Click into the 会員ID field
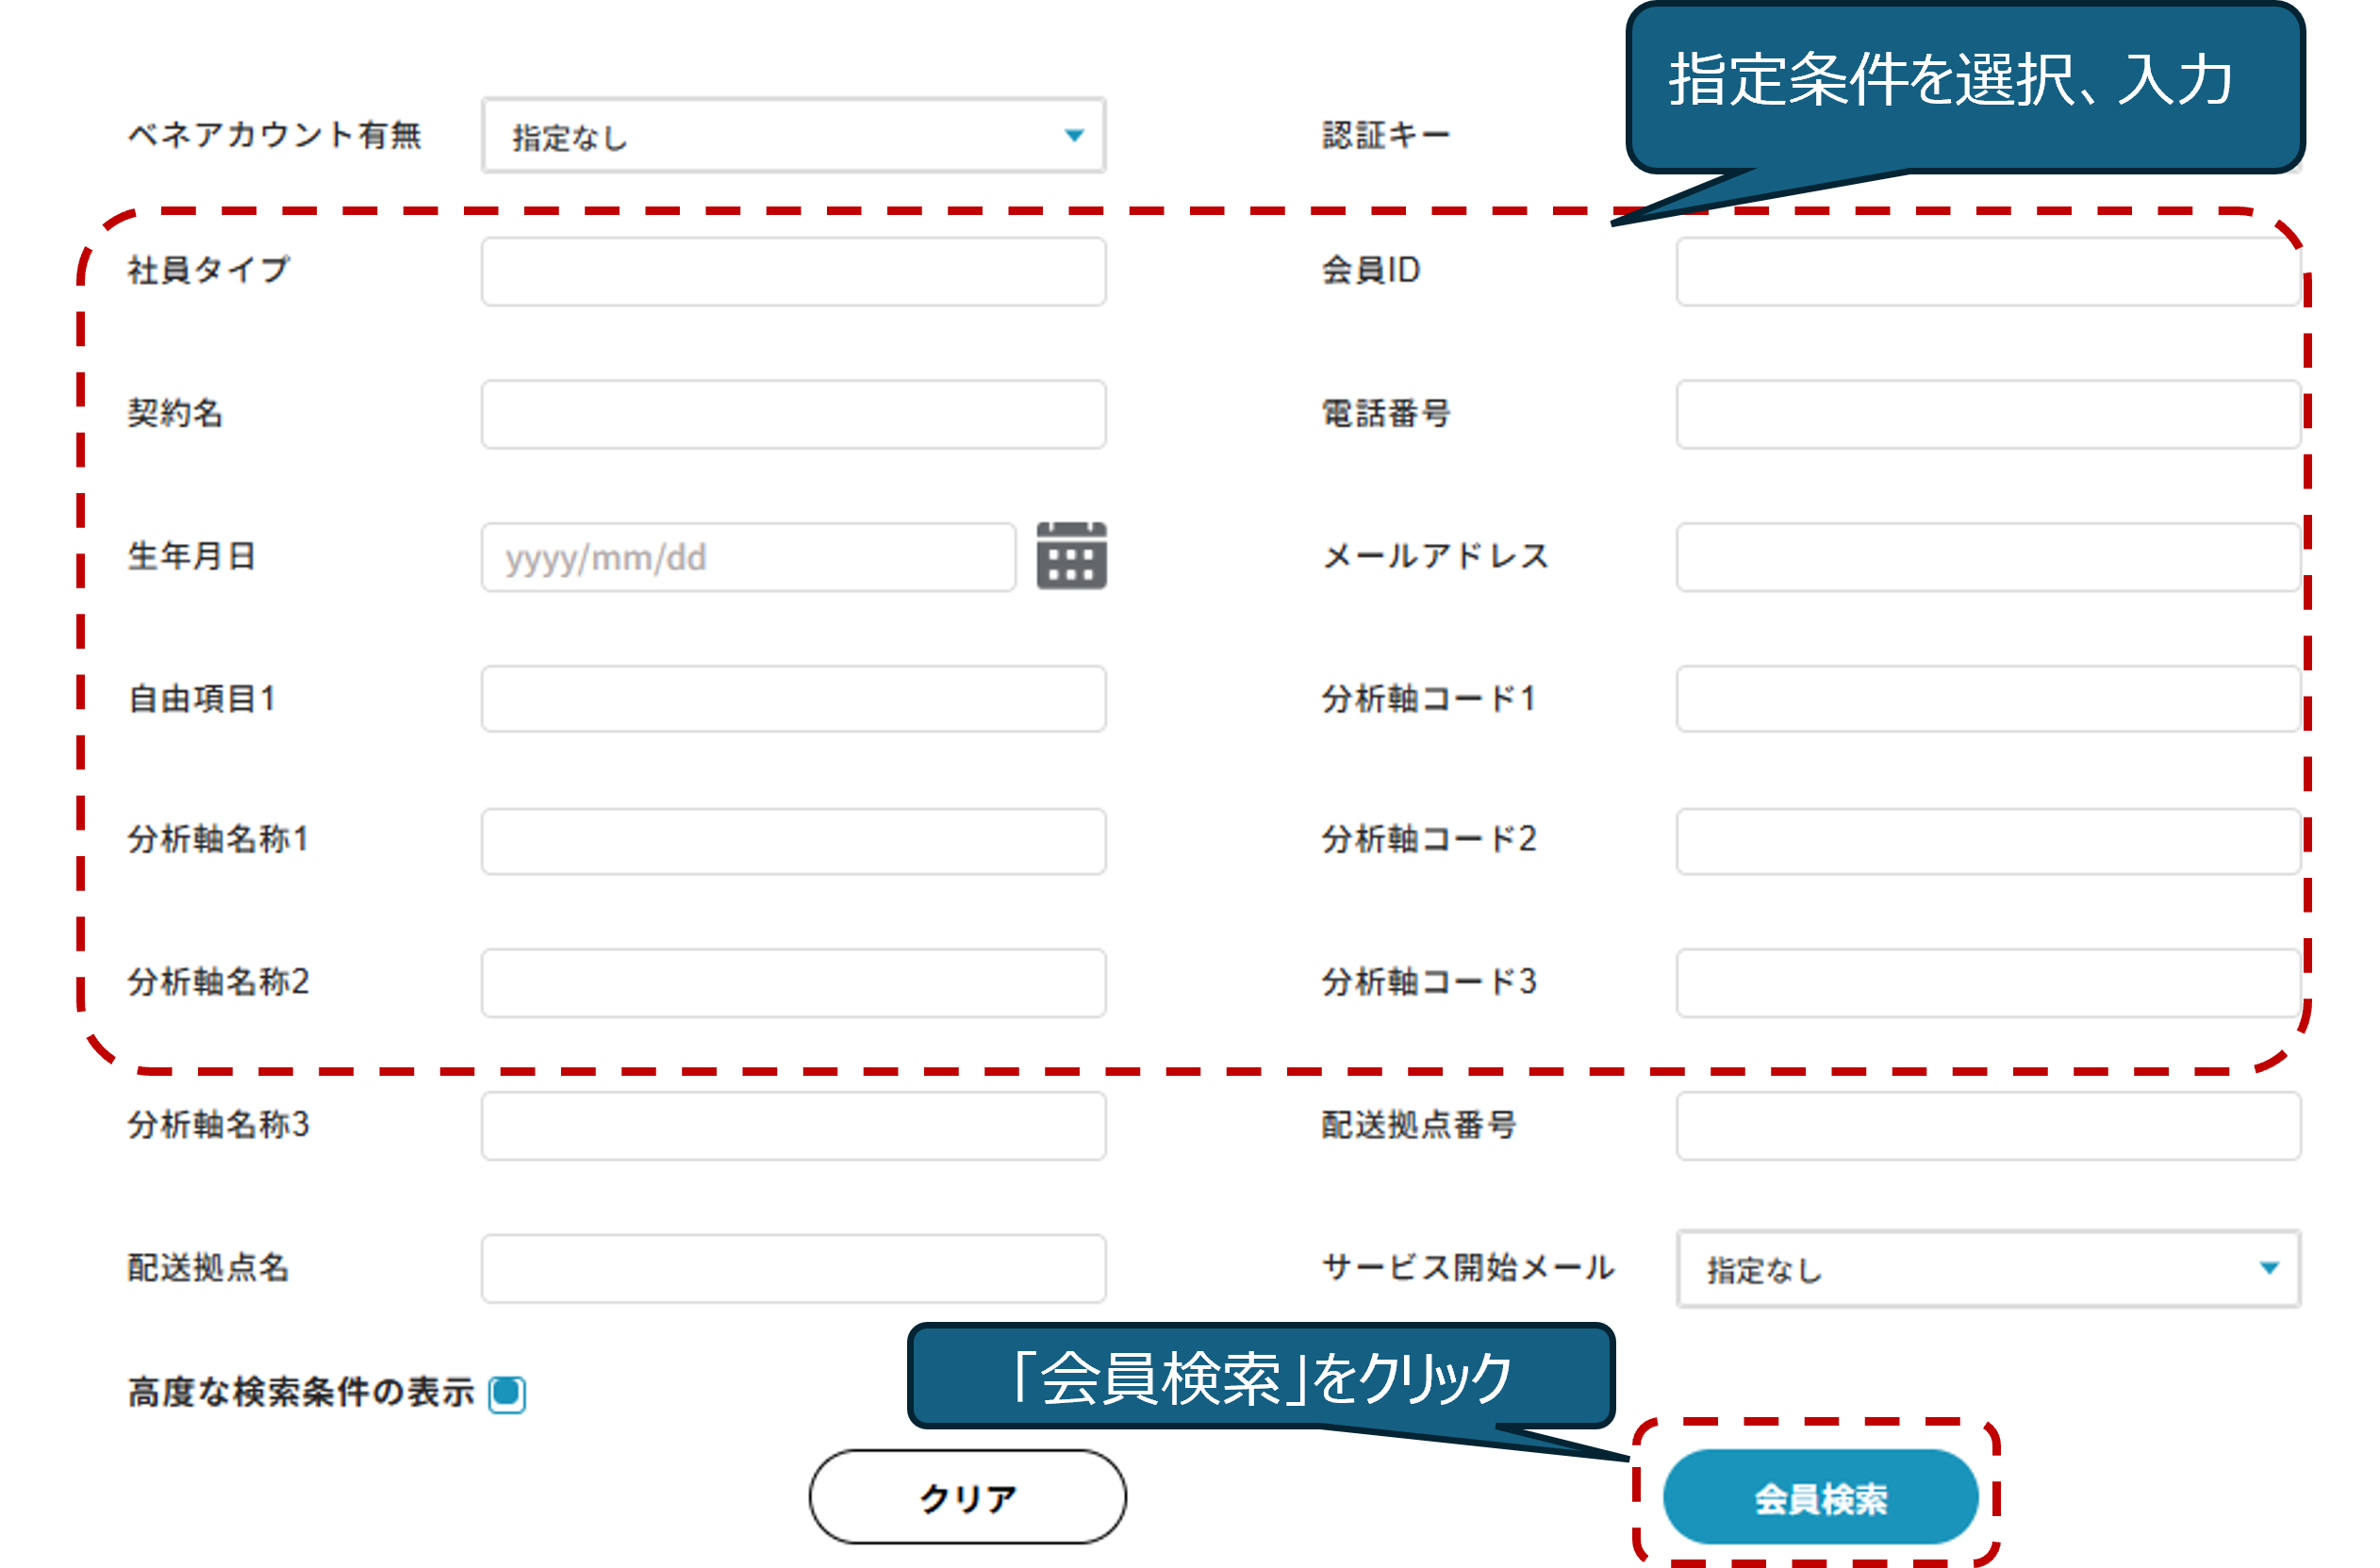 click(x=1987, y=271)
